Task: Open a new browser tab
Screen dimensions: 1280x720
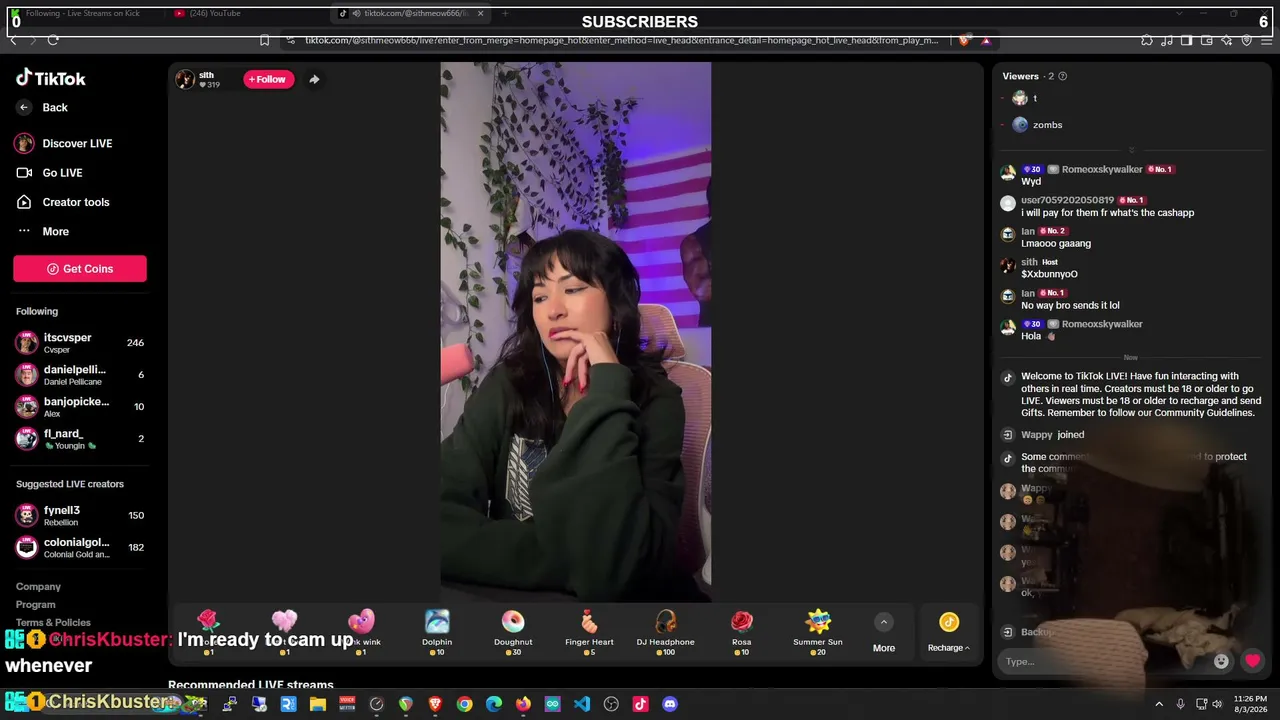Action: 505,14
